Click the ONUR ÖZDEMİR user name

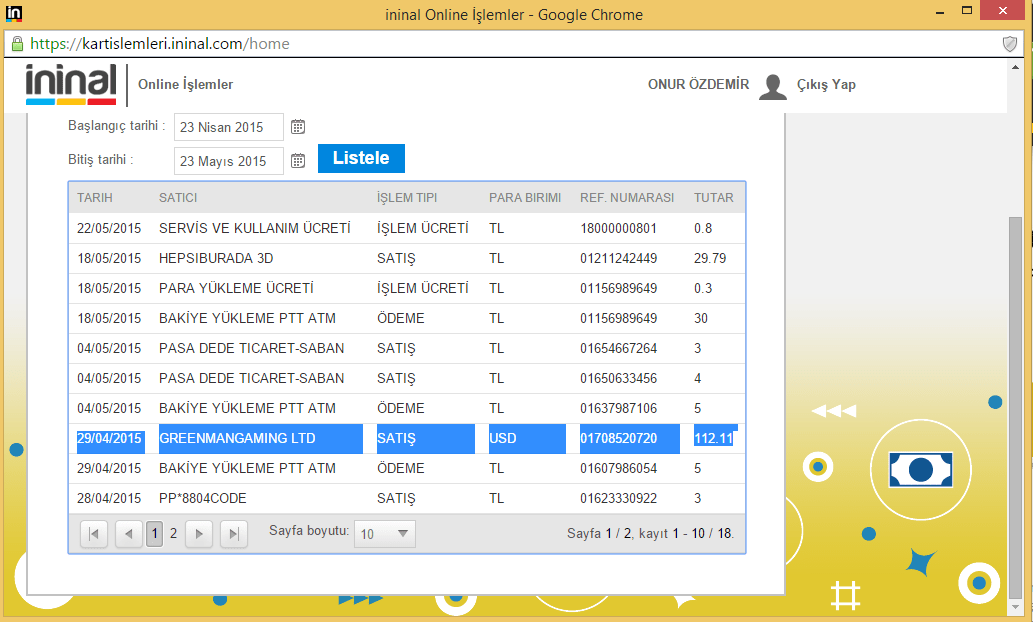698,84
